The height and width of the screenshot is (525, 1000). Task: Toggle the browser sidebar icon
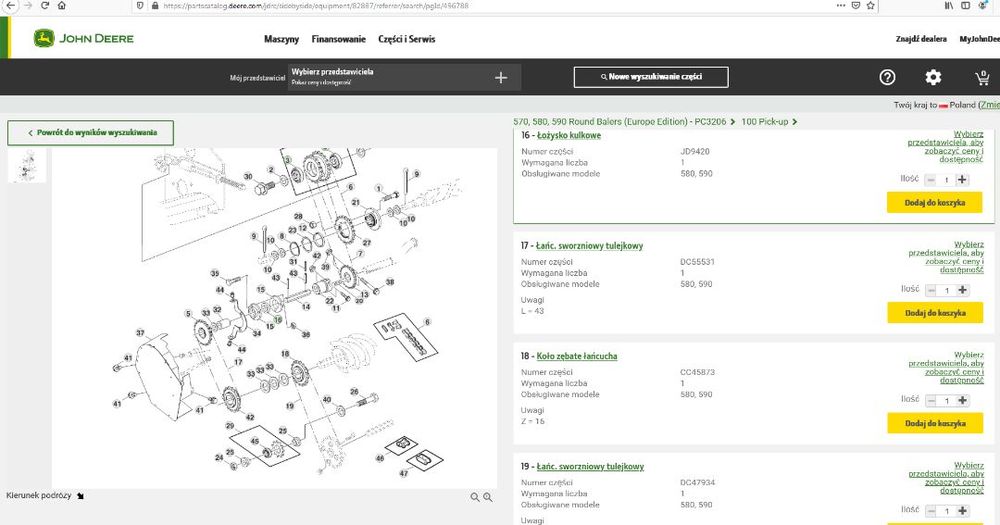pyautogui.click(x=966, y=5)
